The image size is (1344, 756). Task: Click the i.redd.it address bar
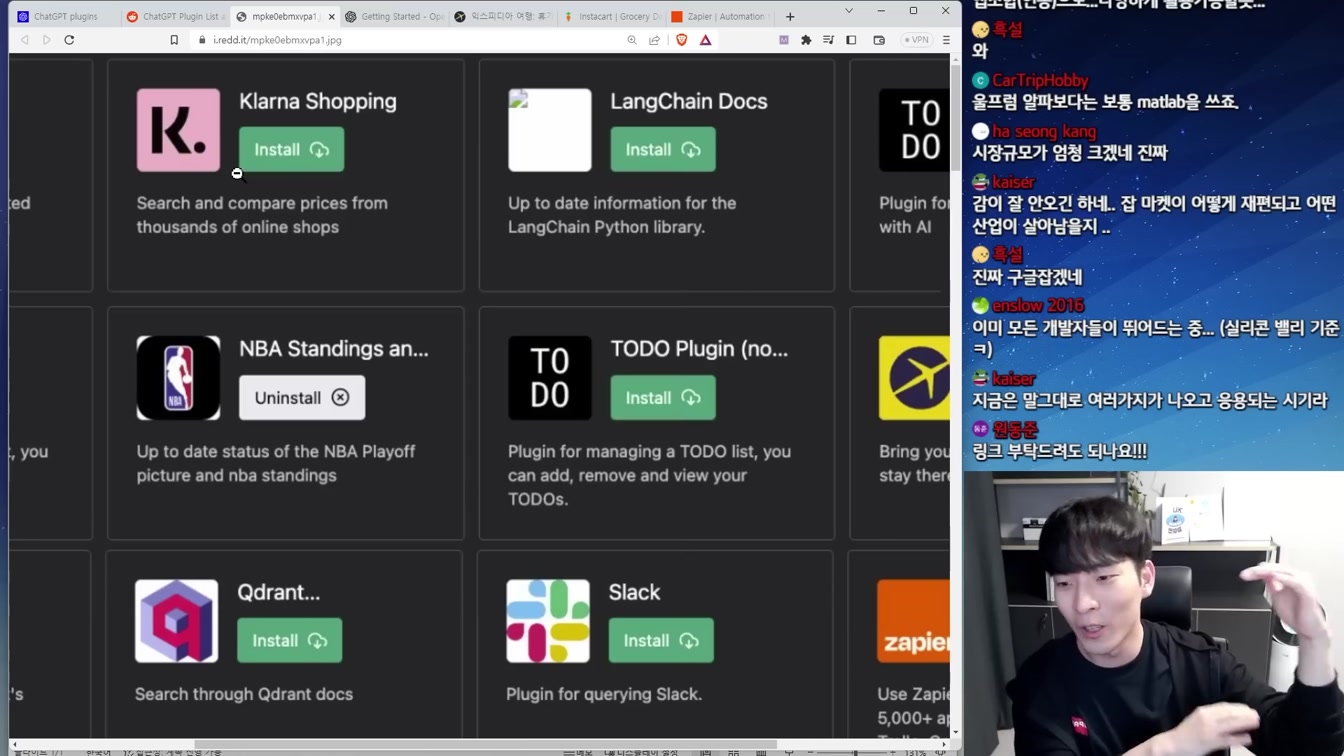coord(400,40)
